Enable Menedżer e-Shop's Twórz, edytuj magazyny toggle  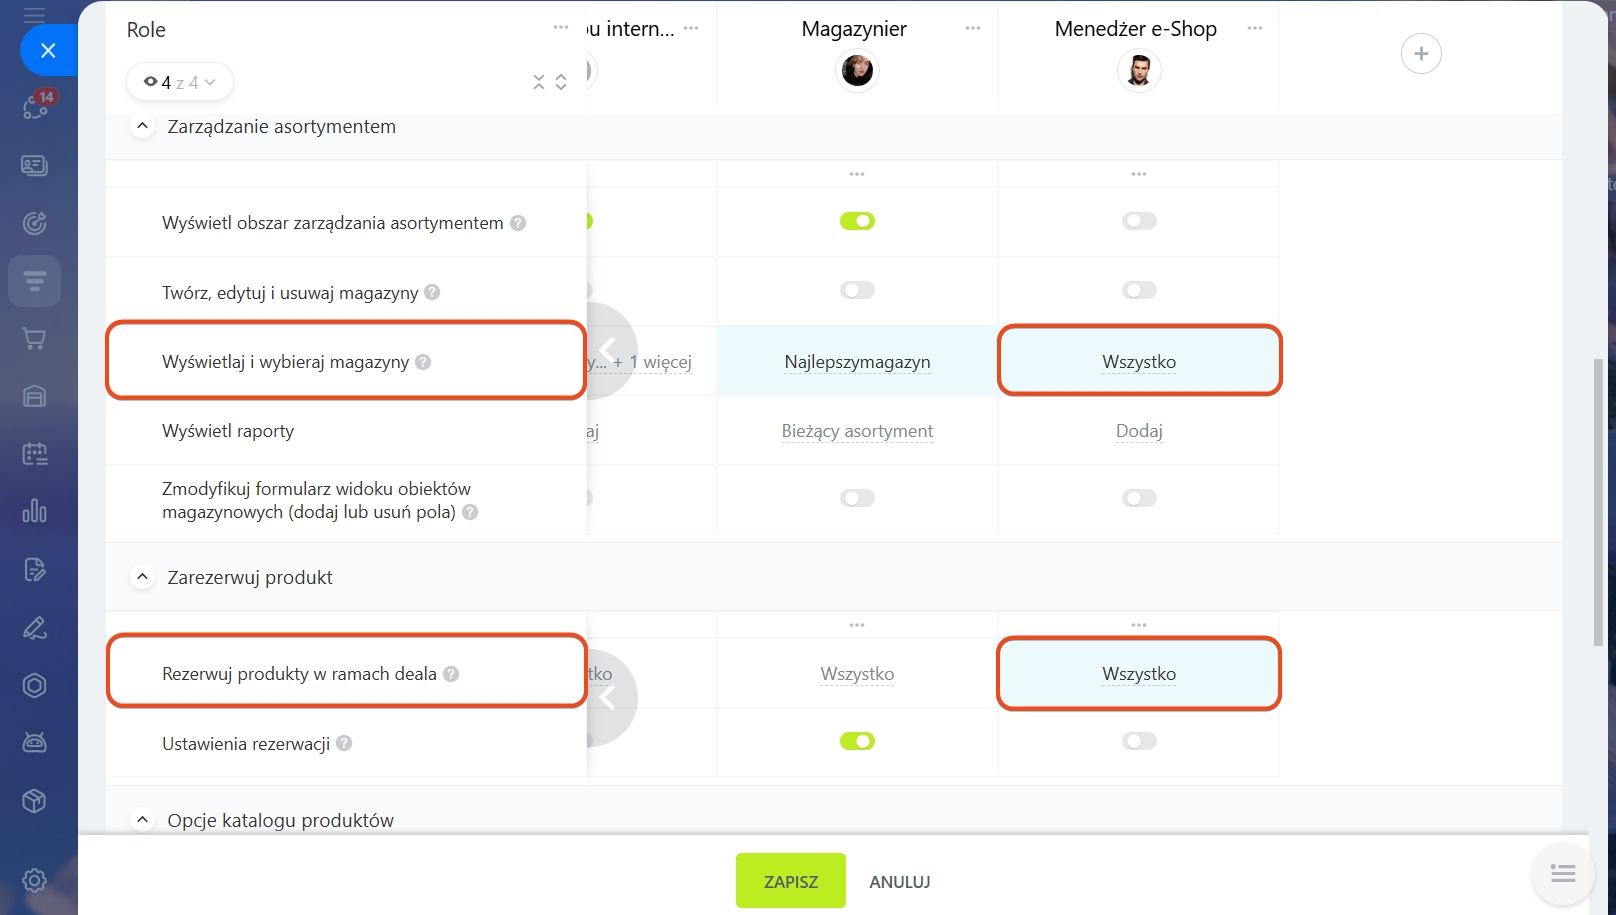(1139, 290)
